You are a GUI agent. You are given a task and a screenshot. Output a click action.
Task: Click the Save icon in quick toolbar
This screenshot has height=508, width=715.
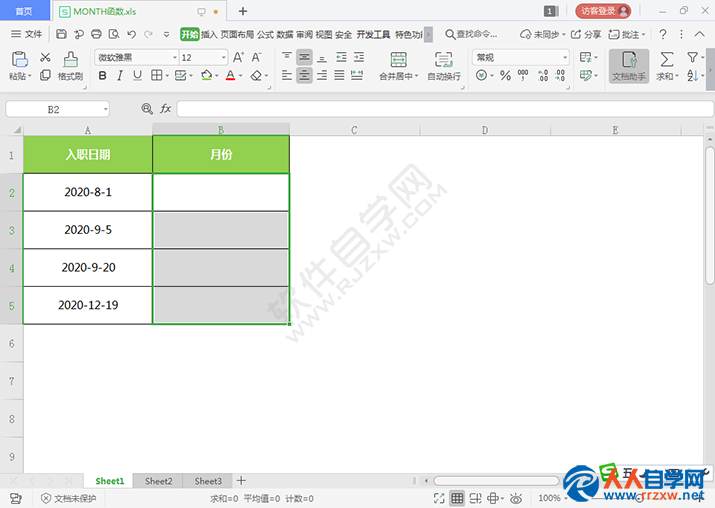[62, 34]
